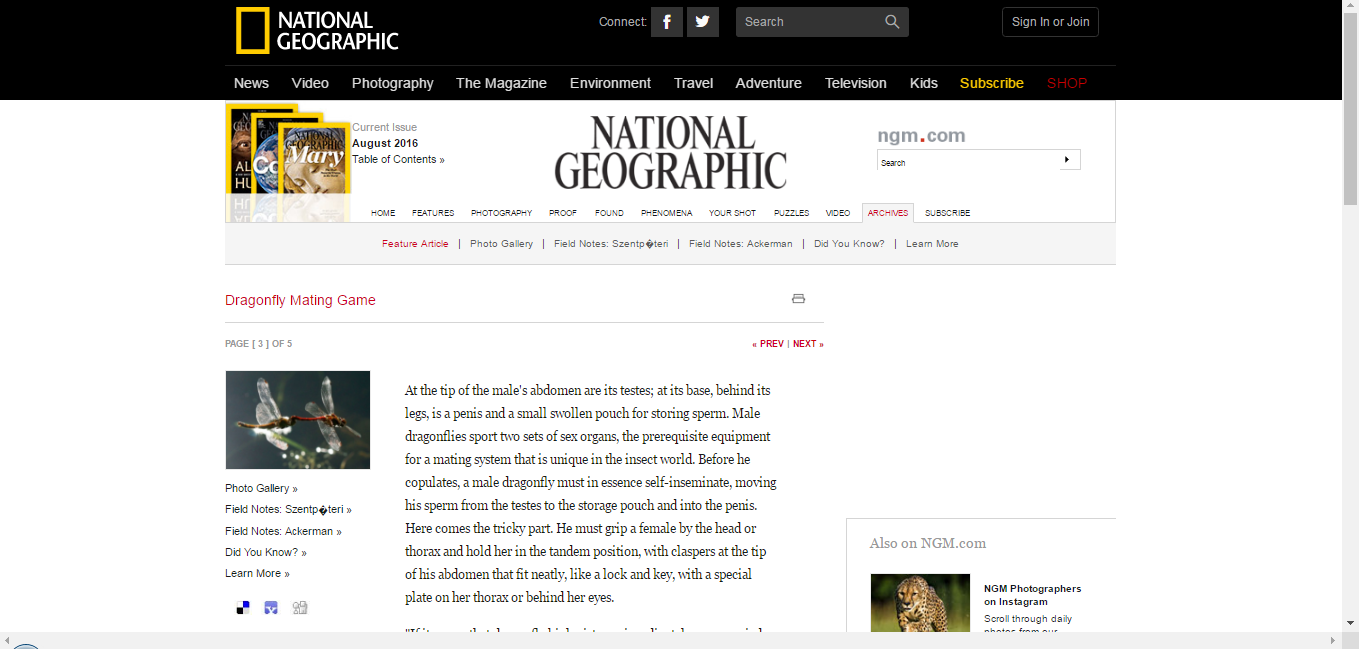Open the Facebook connect icon

click(667, 22)
